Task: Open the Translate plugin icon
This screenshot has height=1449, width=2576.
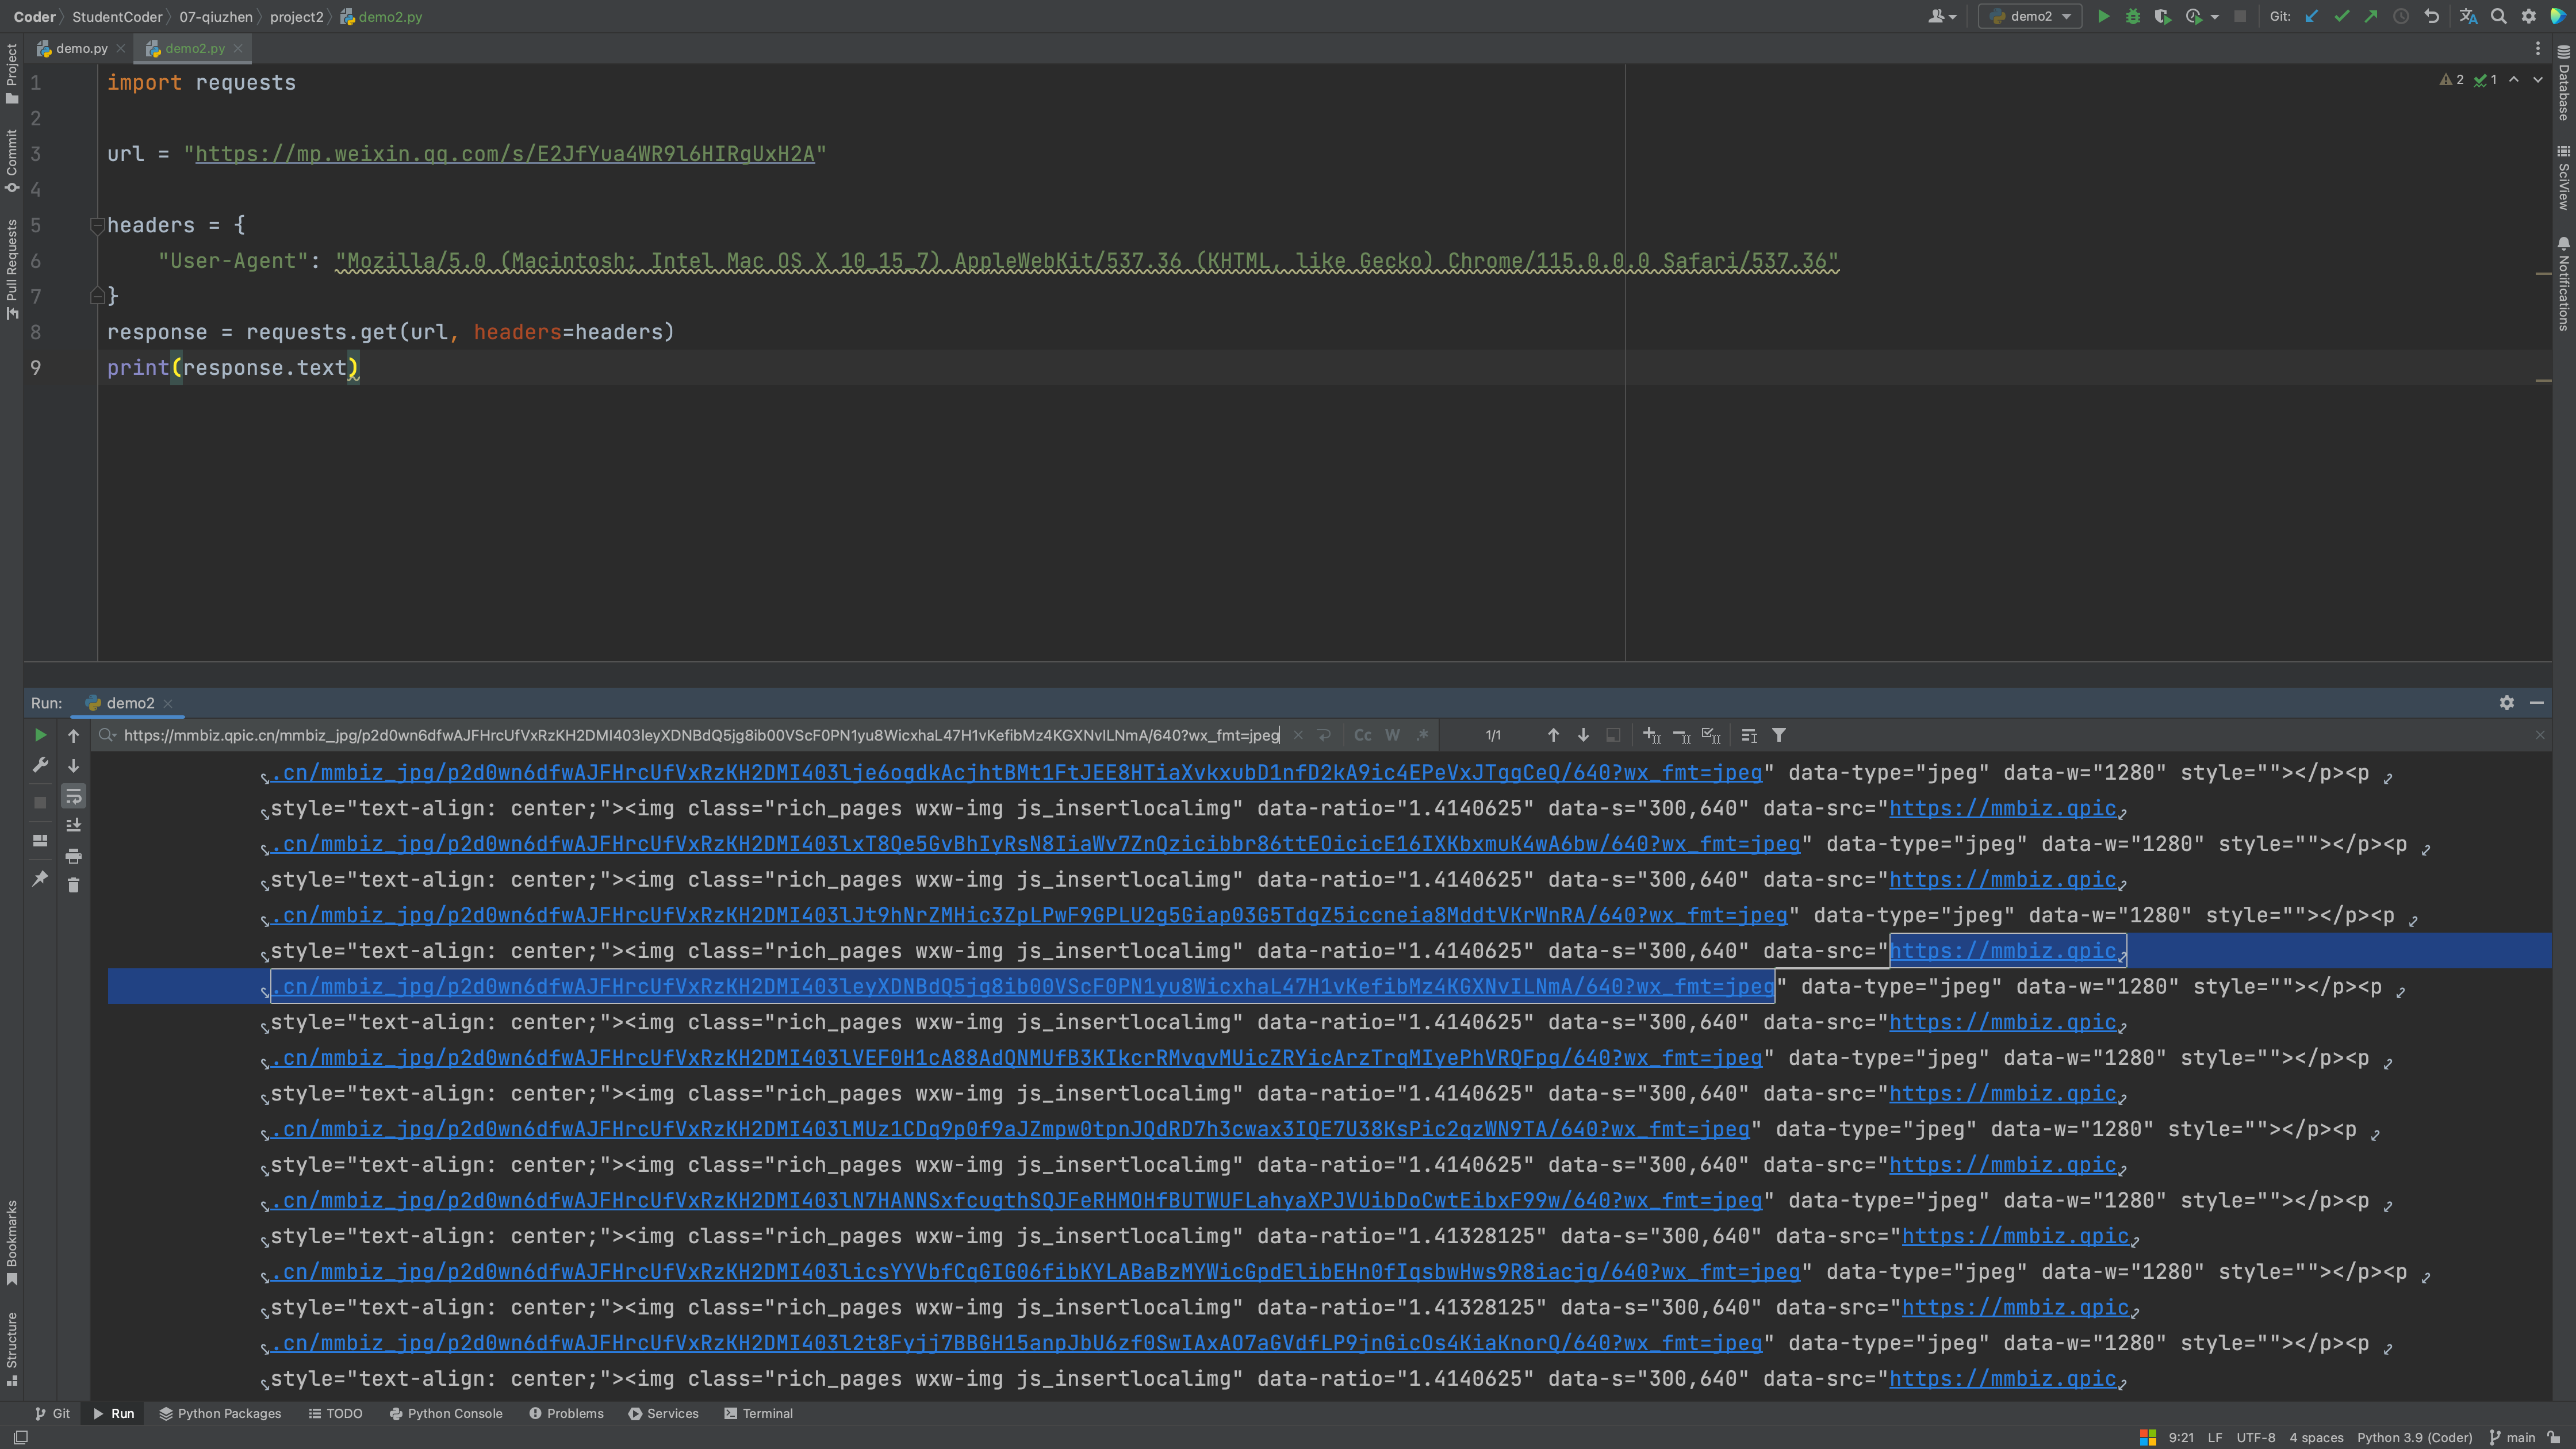Action: [x=2468, y=16]
